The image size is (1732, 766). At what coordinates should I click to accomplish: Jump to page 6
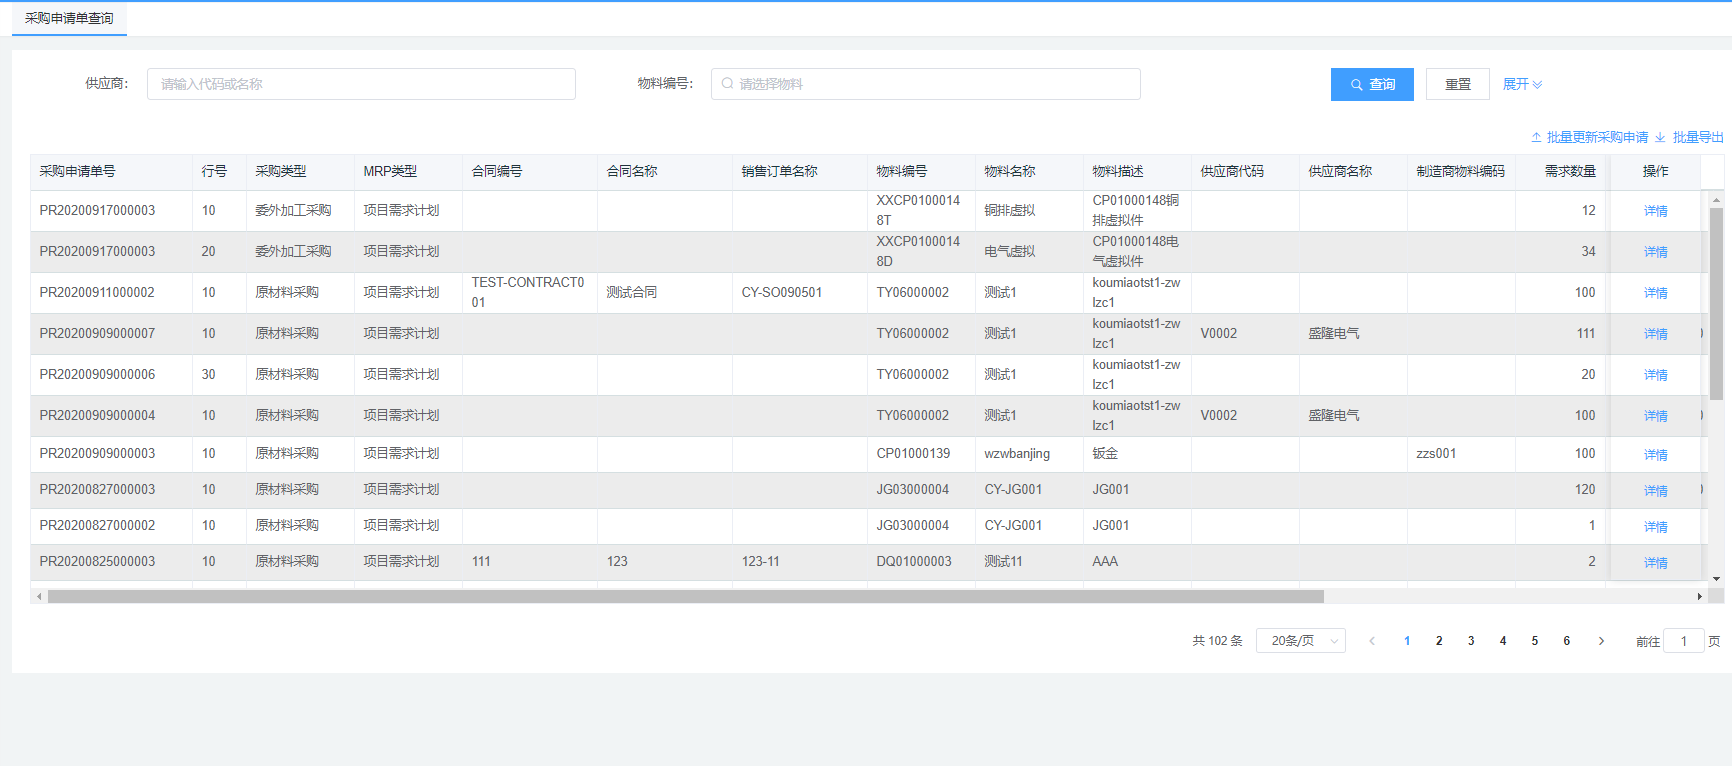(x=1566, y=641)
